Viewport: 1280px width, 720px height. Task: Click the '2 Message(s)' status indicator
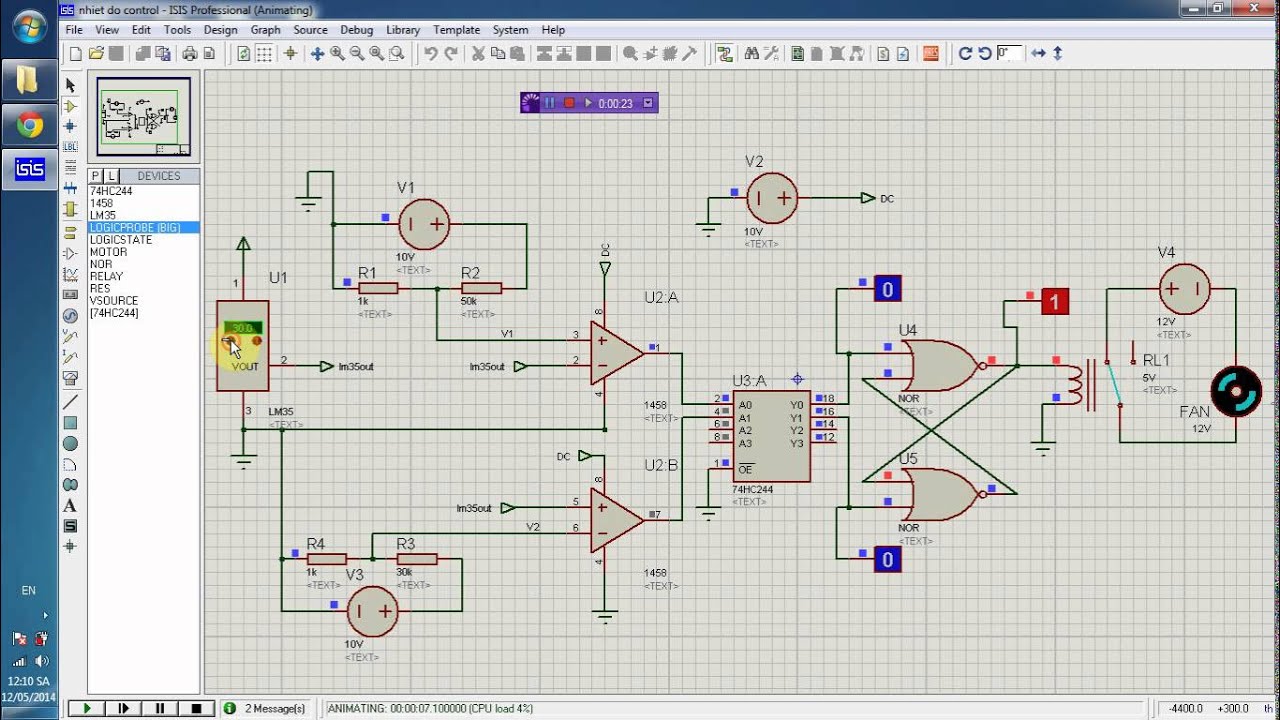(265, 709)
